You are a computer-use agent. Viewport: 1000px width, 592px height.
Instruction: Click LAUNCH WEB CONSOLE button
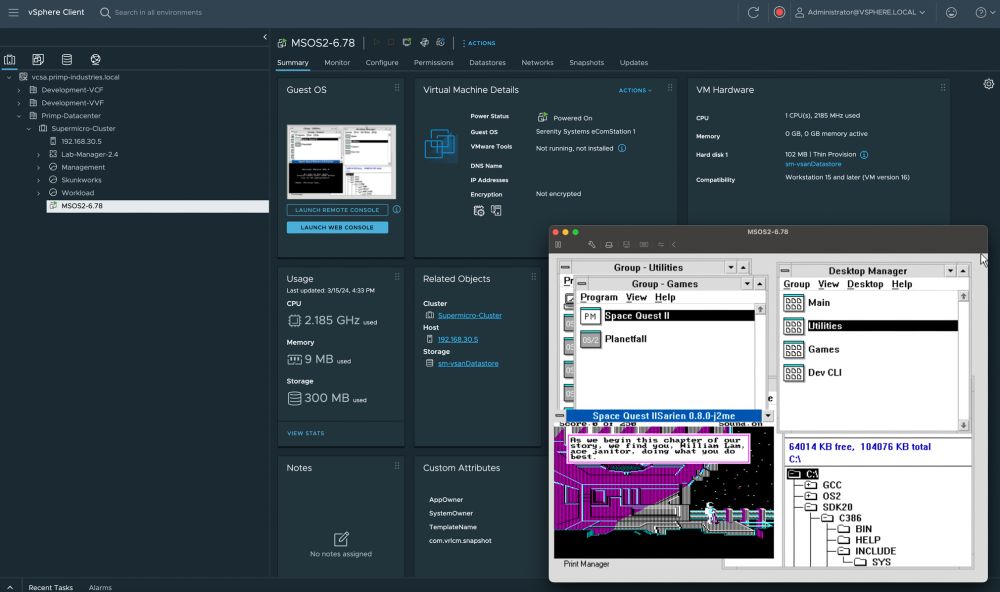(337, 227)
